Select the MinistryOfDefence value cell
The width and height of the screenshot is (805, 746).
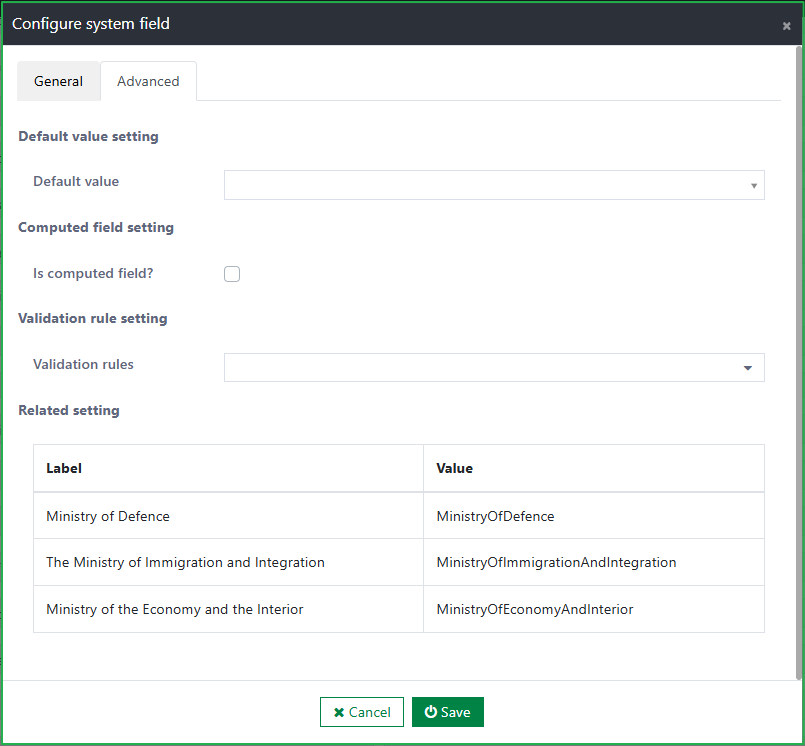[594, 516]
